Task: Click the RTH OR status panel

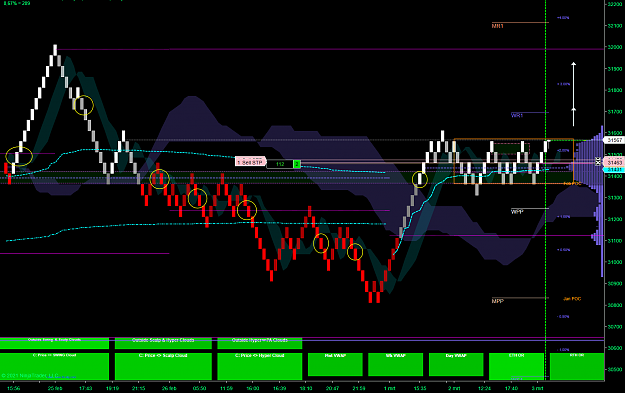Action: (577, 366)
